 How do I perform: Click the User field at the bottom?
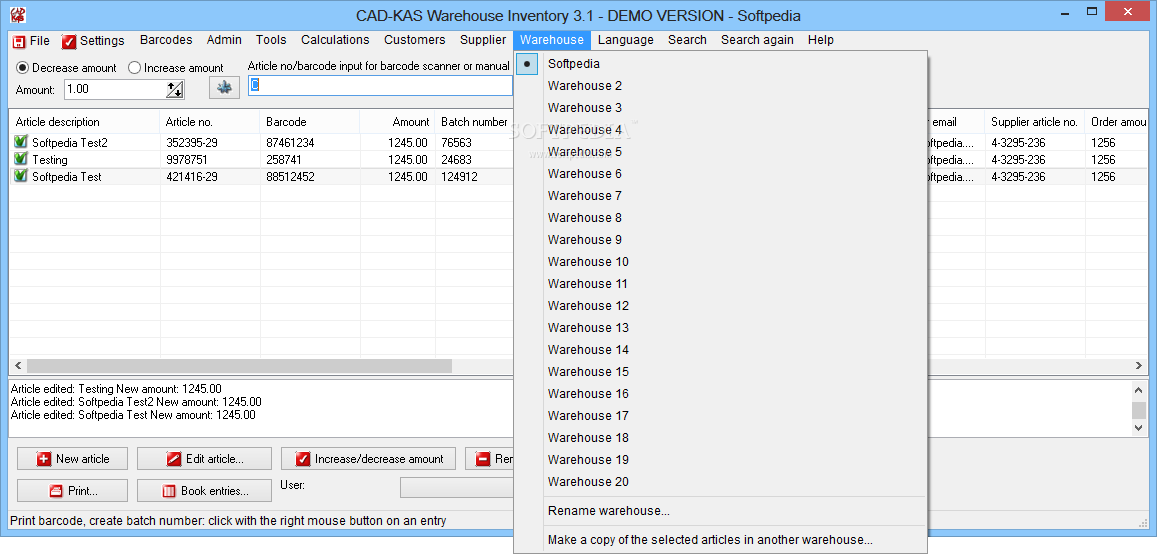pyautogui.click(x=457, y=488)
